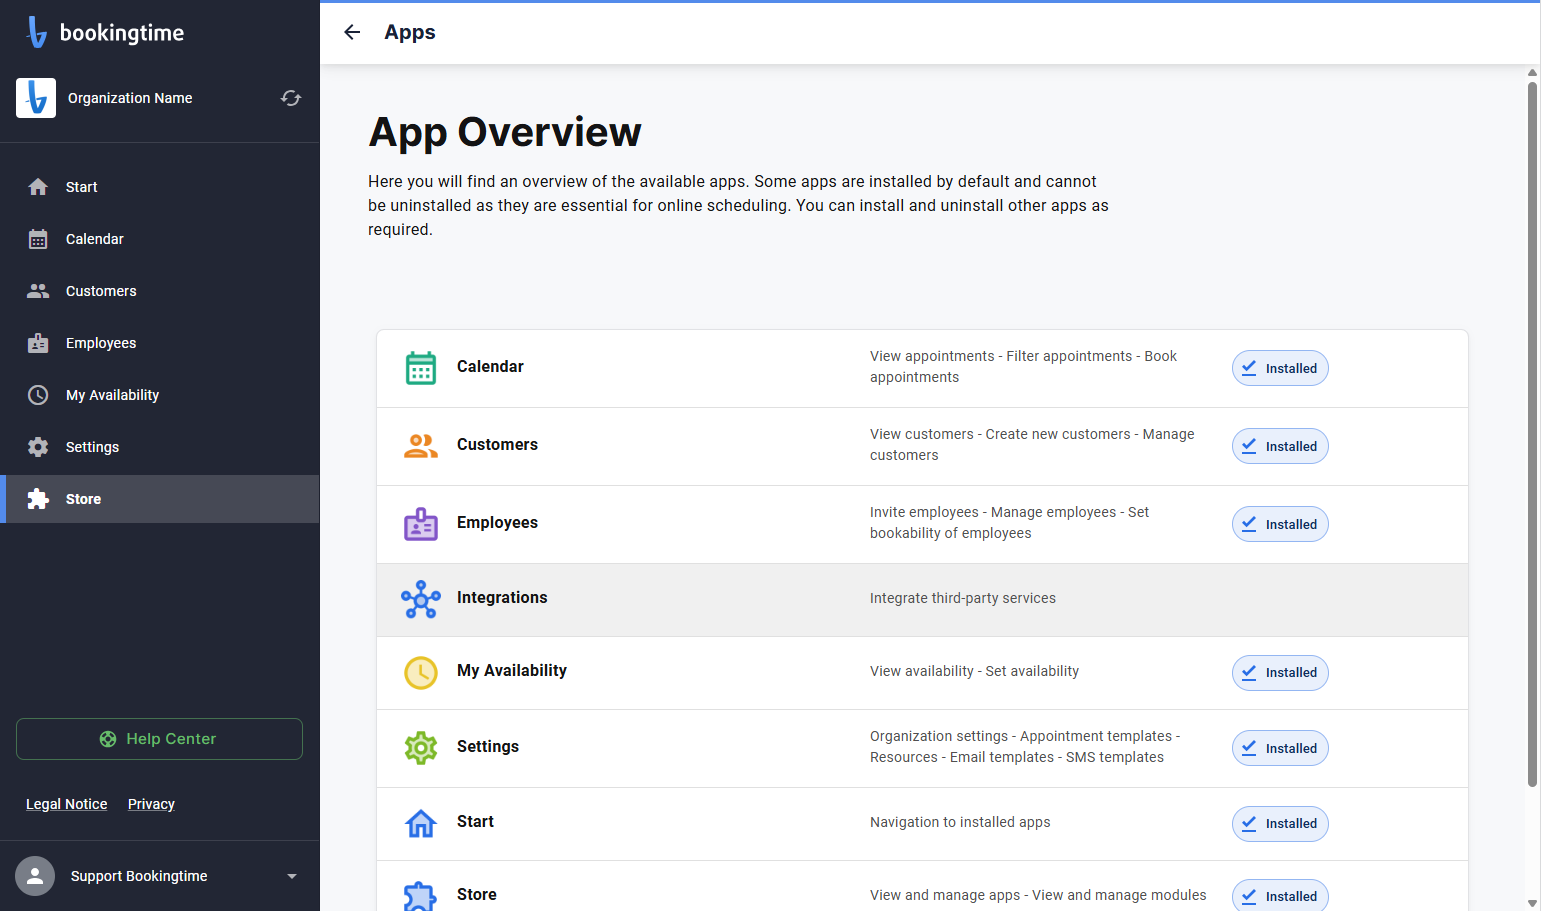Go to Customers in the sidebar

[x=160, y=291]
